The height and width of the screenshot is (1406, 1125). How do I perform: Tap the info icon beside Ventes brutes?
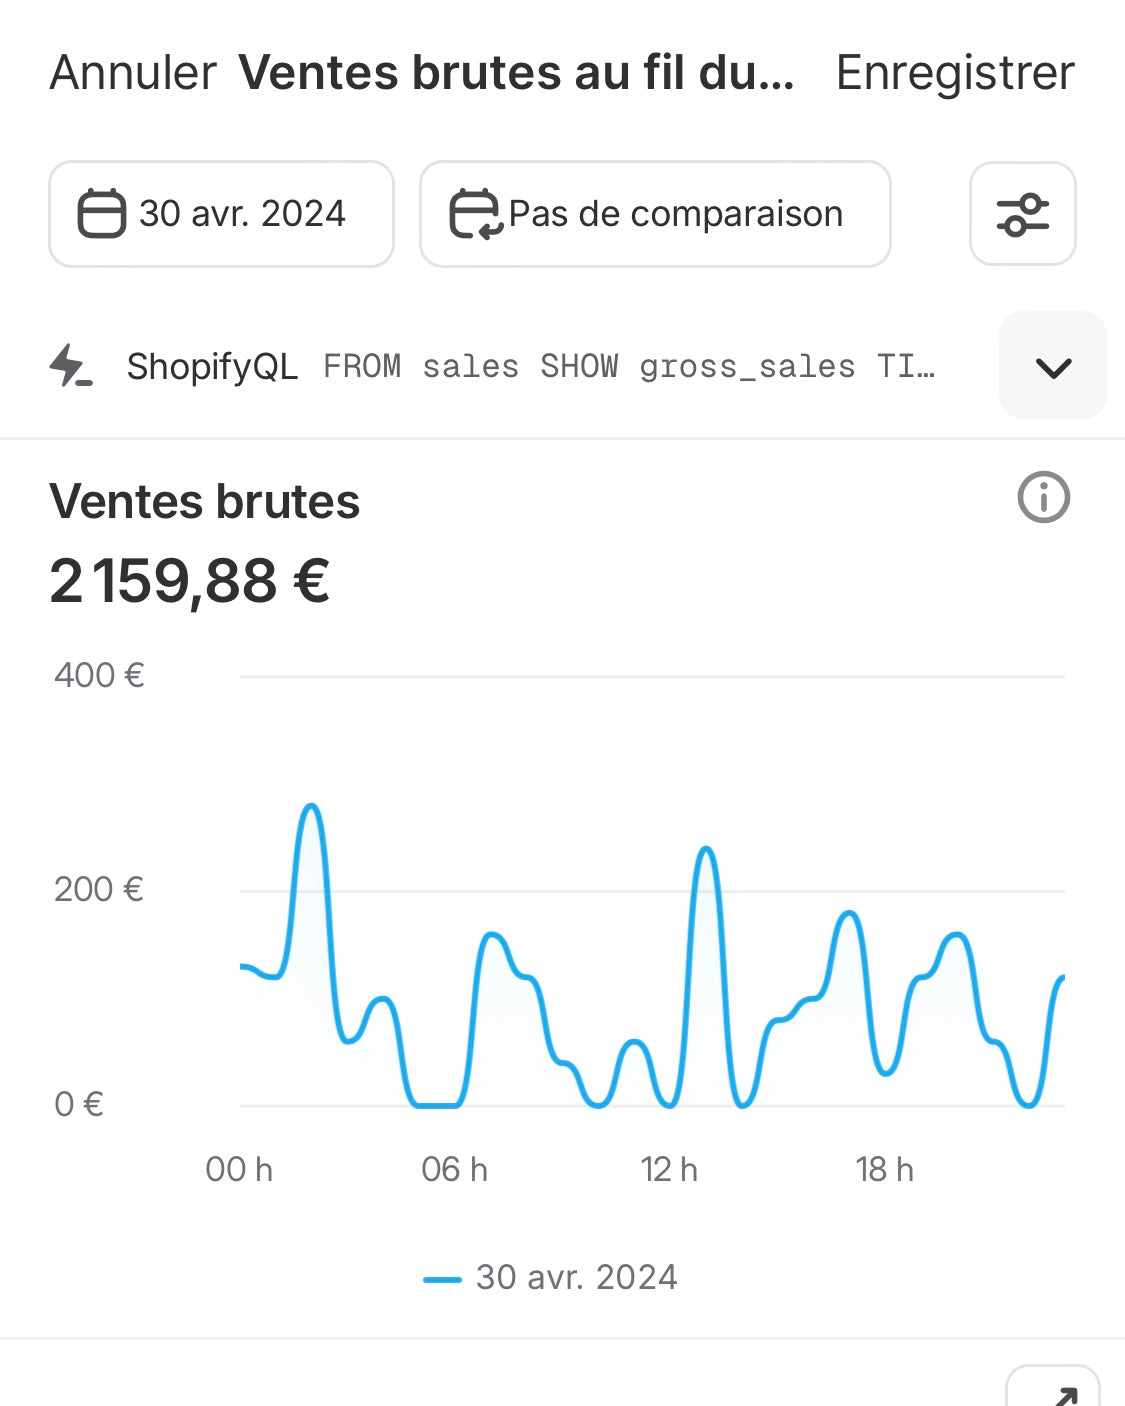pos(1043,497)
